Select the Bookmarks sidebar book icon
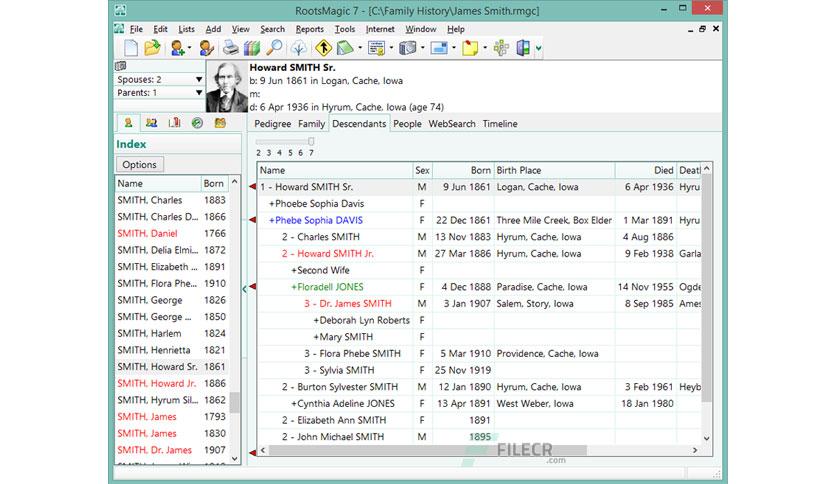This screenshot has width=836, height=484. 174,123
